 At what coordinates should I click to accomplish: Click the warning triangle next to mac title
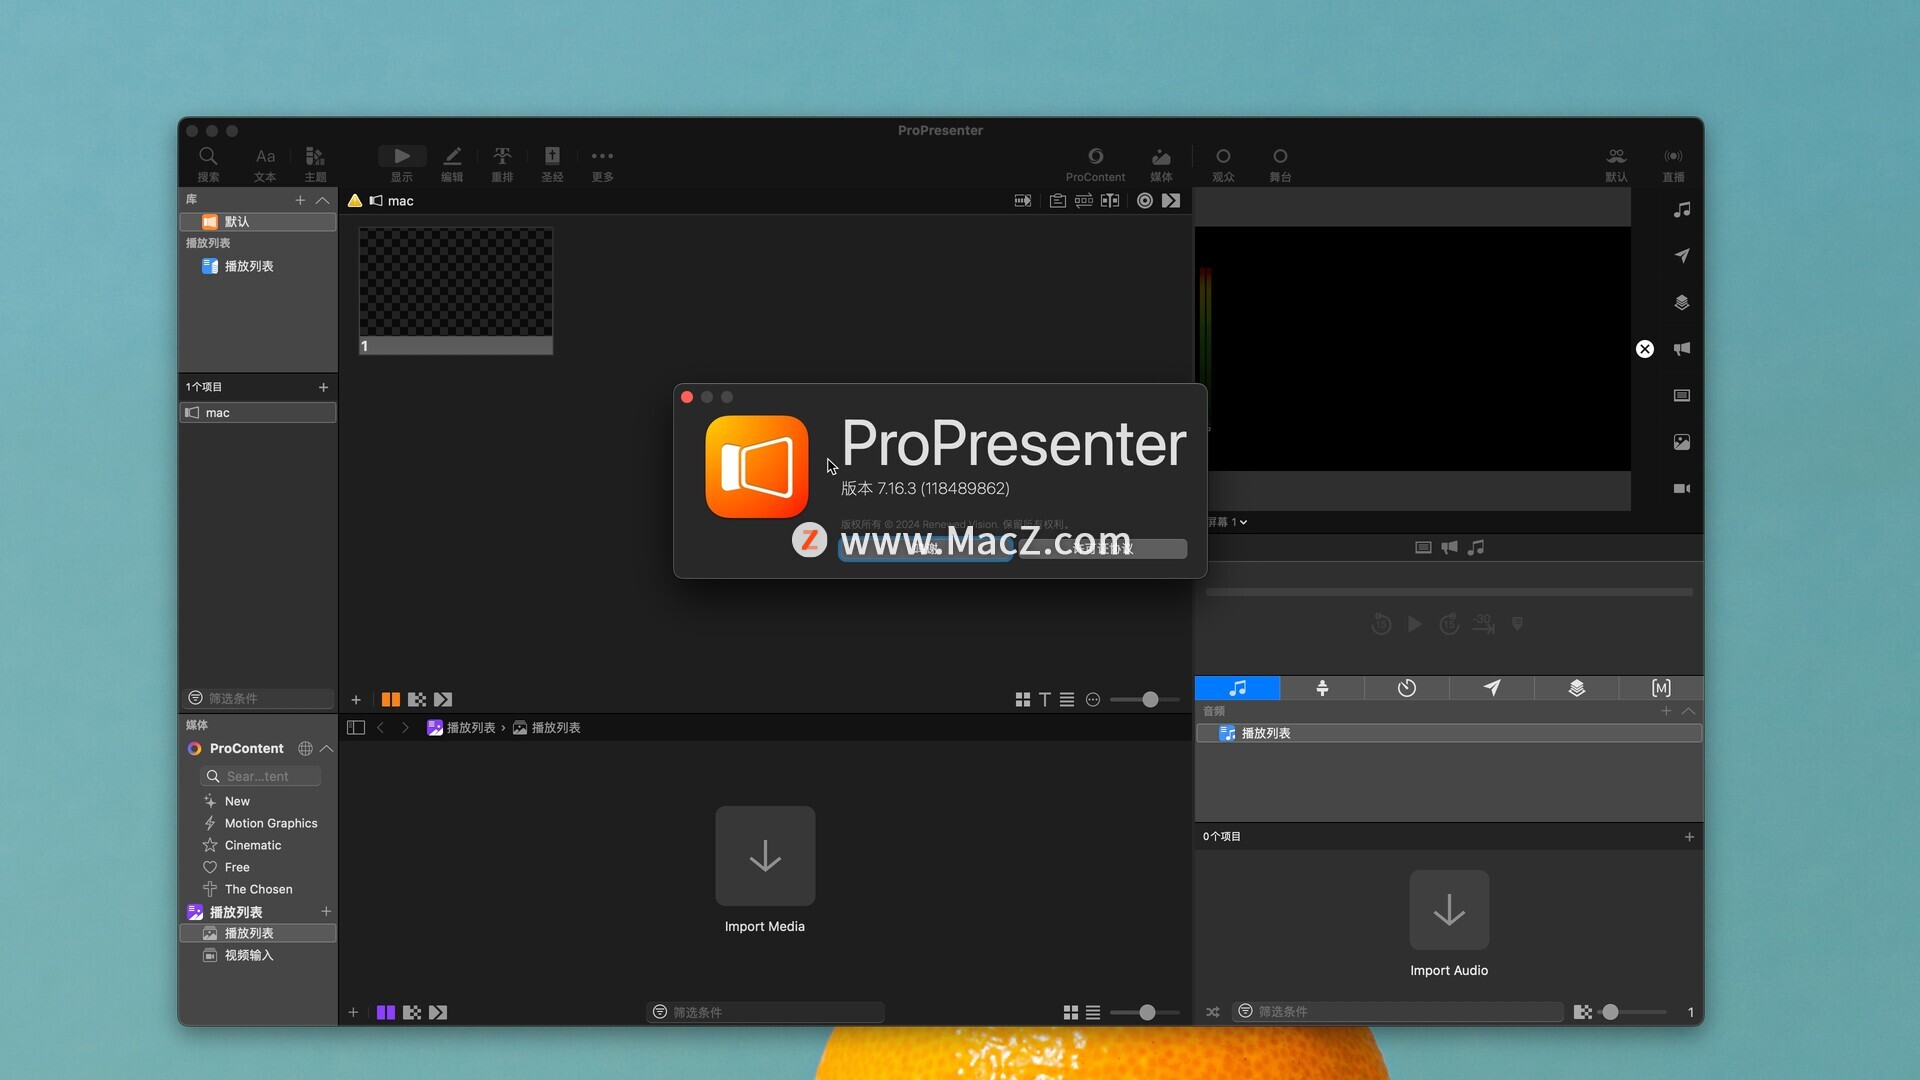click(x=355, y=201)
